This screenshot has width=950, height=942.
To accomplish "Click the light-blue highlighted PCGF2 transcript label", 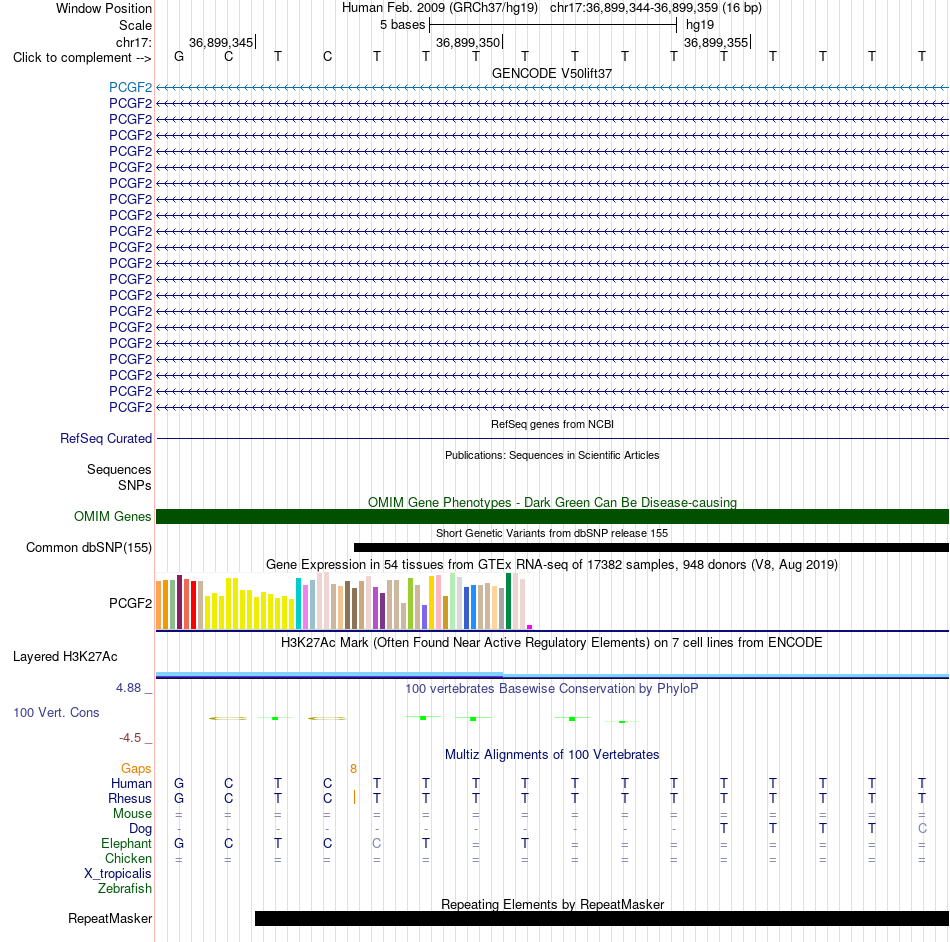I will tap(130, 87).
